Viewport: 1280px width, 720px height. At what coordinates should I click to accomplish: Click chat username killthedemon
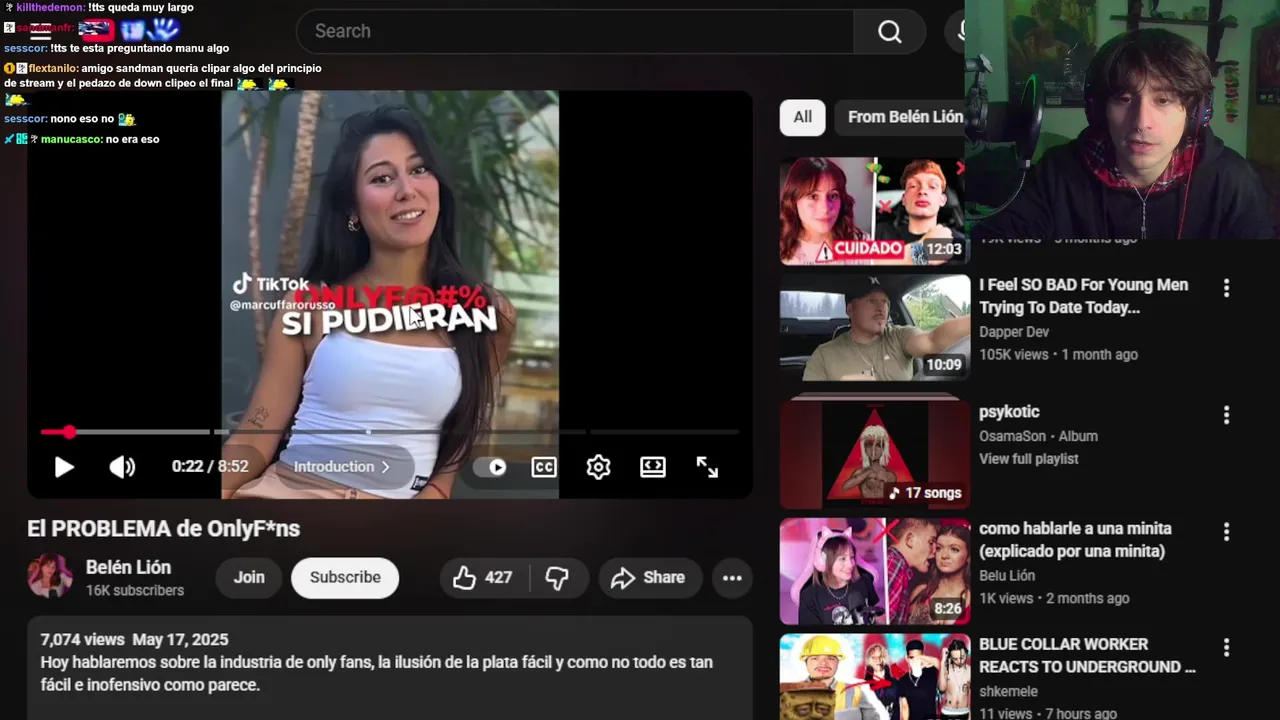pos(50,7)
